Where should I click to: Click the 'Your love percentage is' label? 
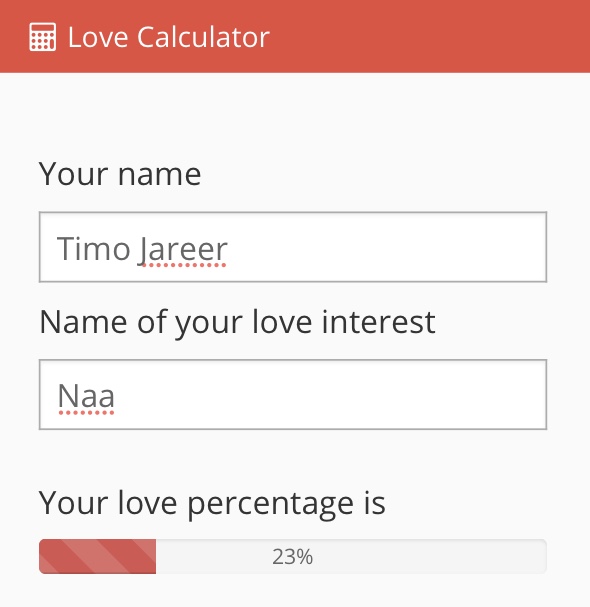212,504
